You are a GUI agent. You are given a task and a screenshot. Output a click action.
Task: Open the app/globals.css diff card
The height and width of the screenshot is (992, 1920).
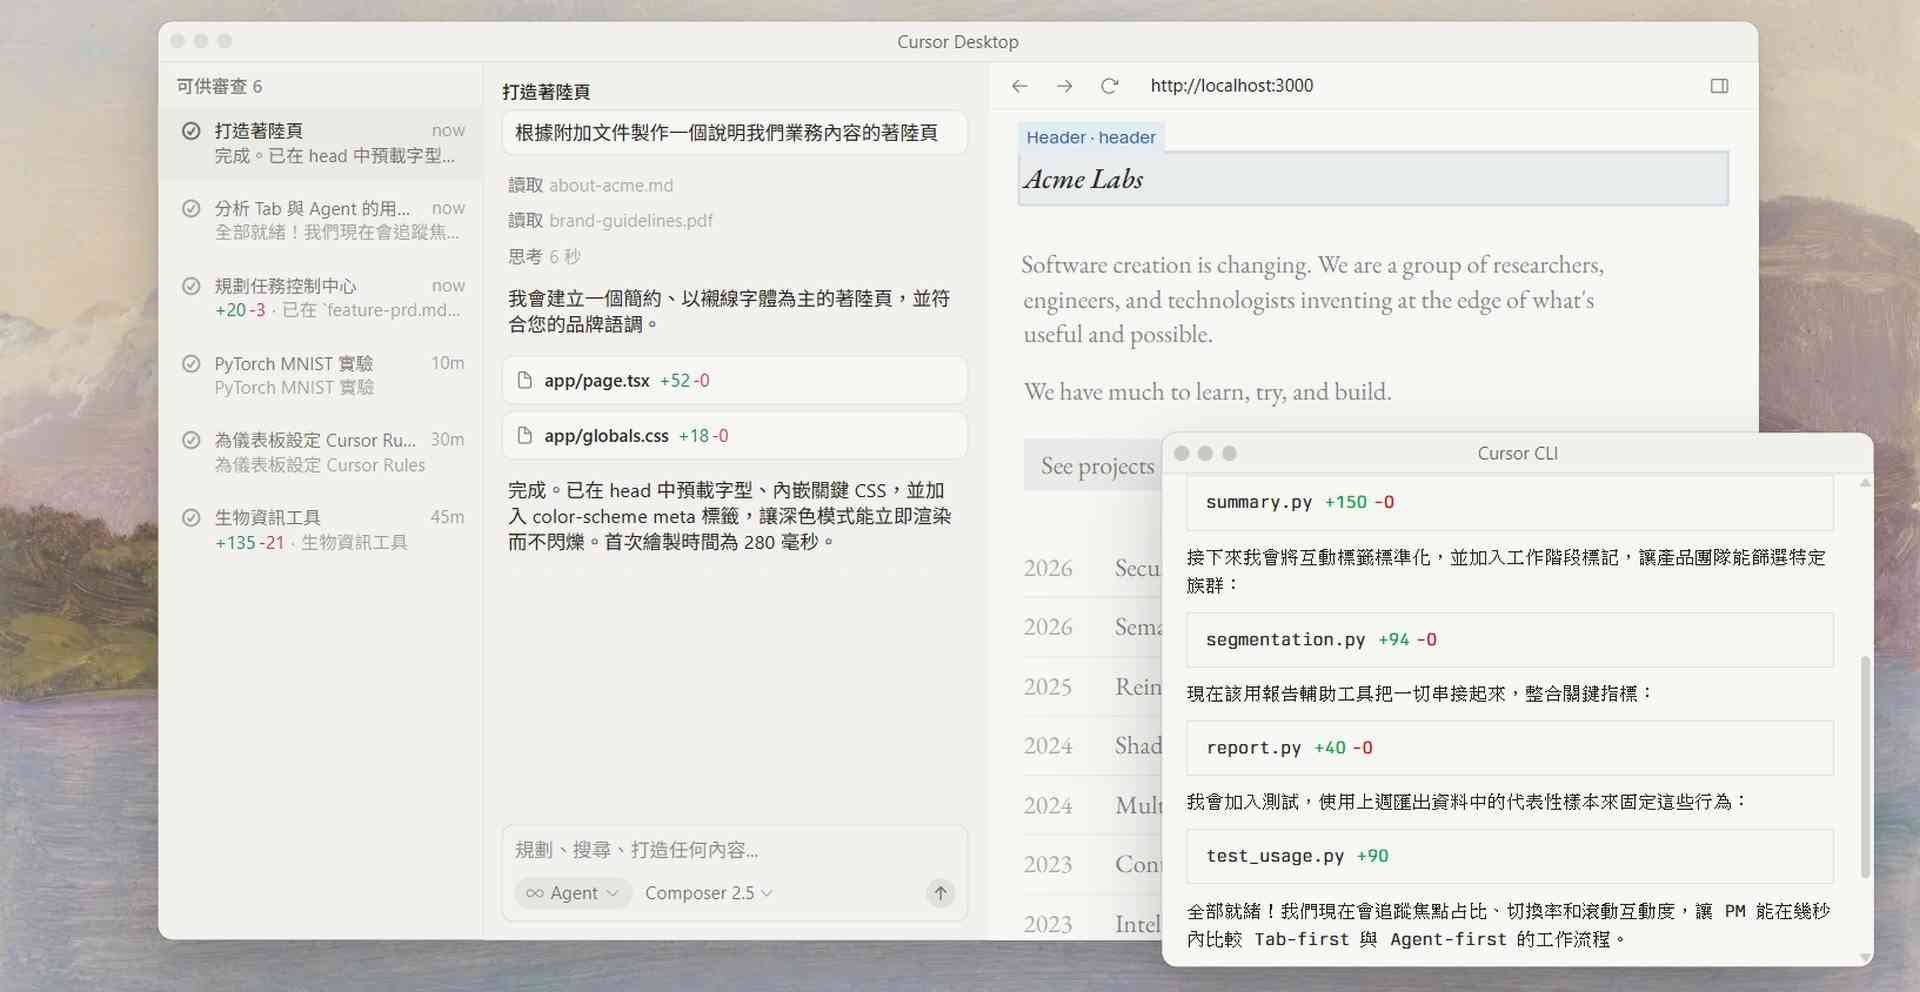[734, 435]
